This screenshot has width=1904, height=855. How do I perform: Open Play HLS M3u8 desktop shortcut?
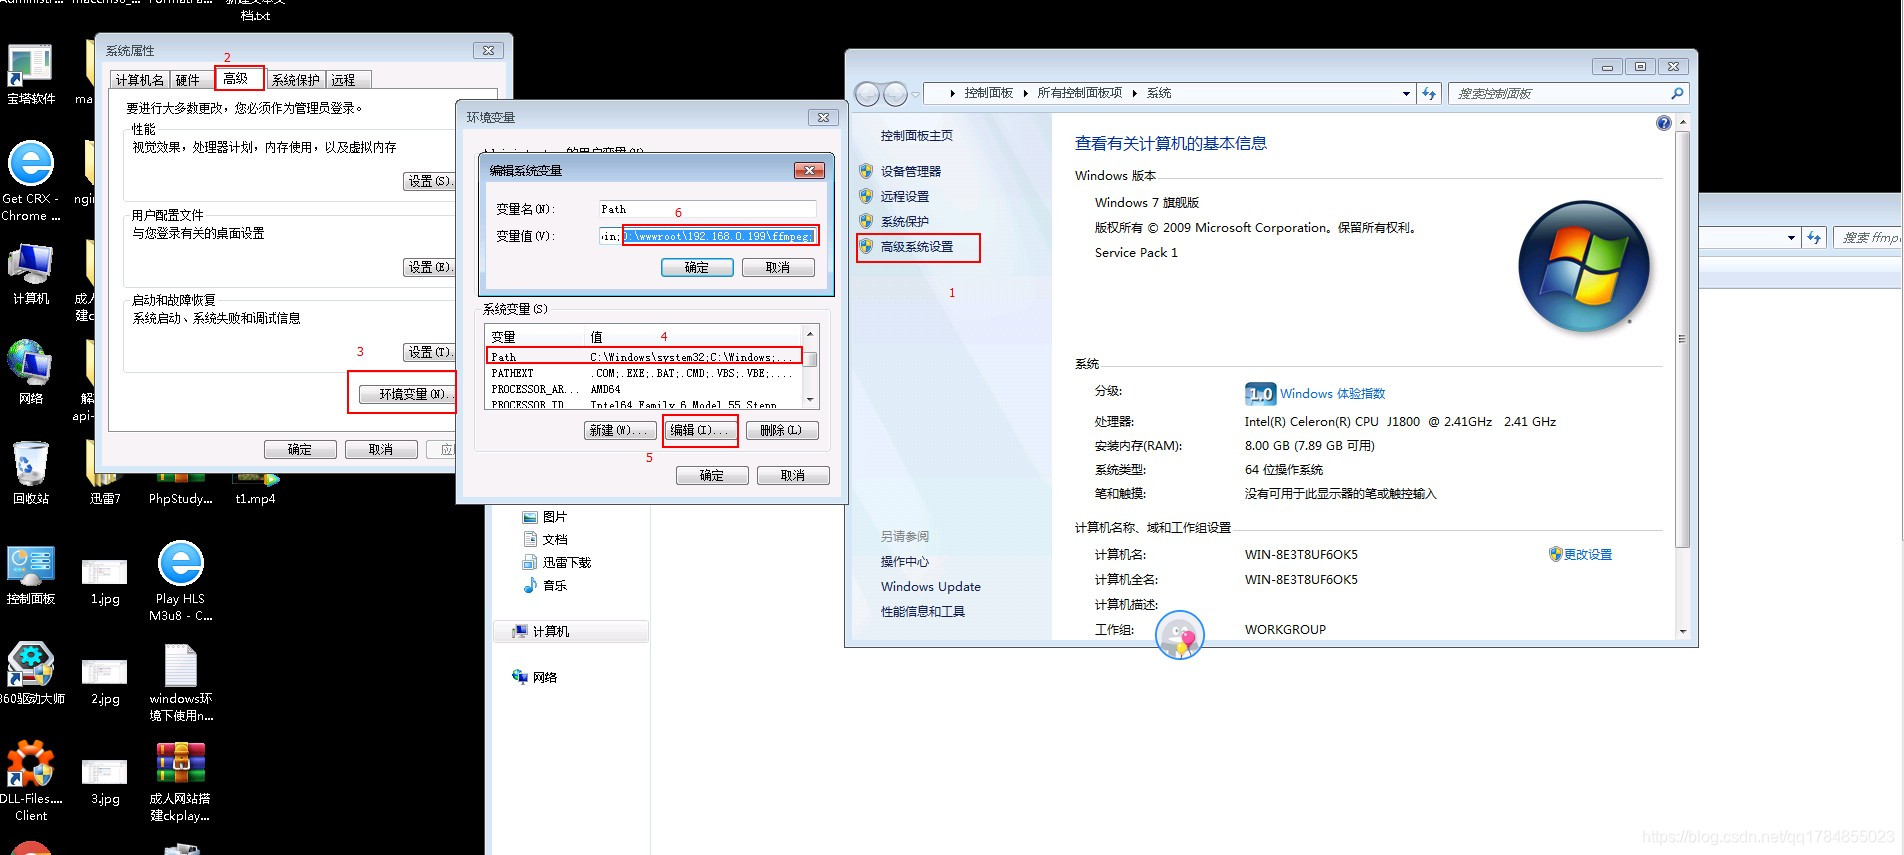[180, 581]
